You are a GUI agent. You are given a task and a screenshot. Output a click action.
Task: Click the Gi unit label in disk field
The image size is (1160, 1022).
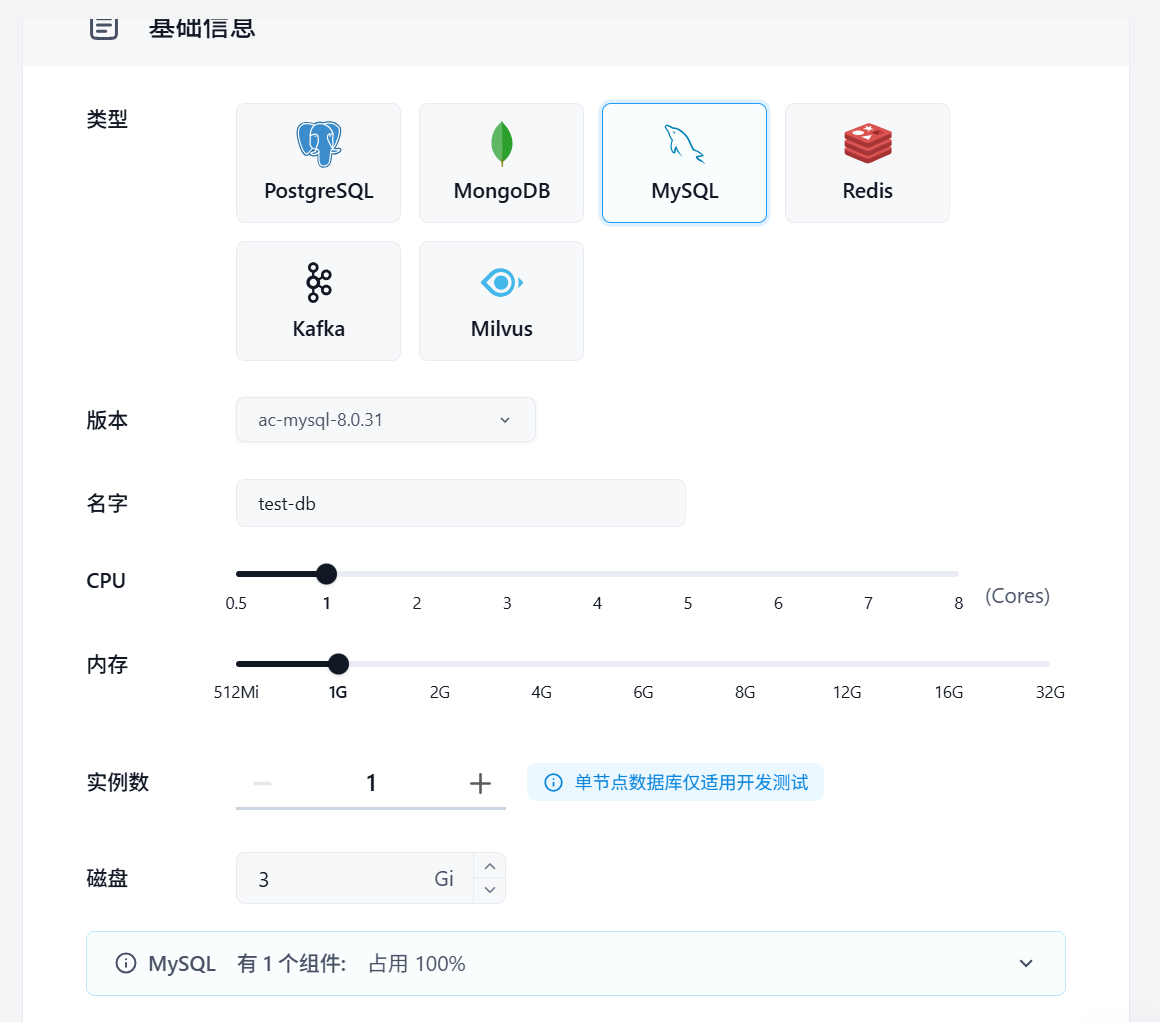pos(444,878)
